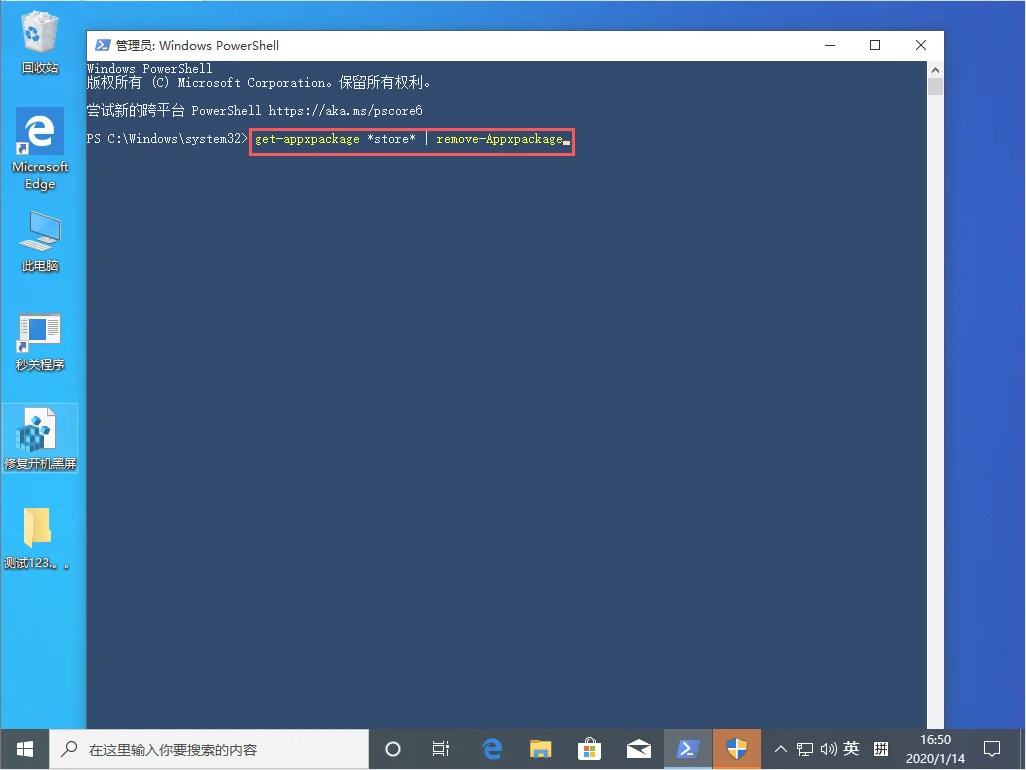Viewport: 1026px width, 770px height.
Task: Launch Edge from the taskbar
Action: (491, 749)
